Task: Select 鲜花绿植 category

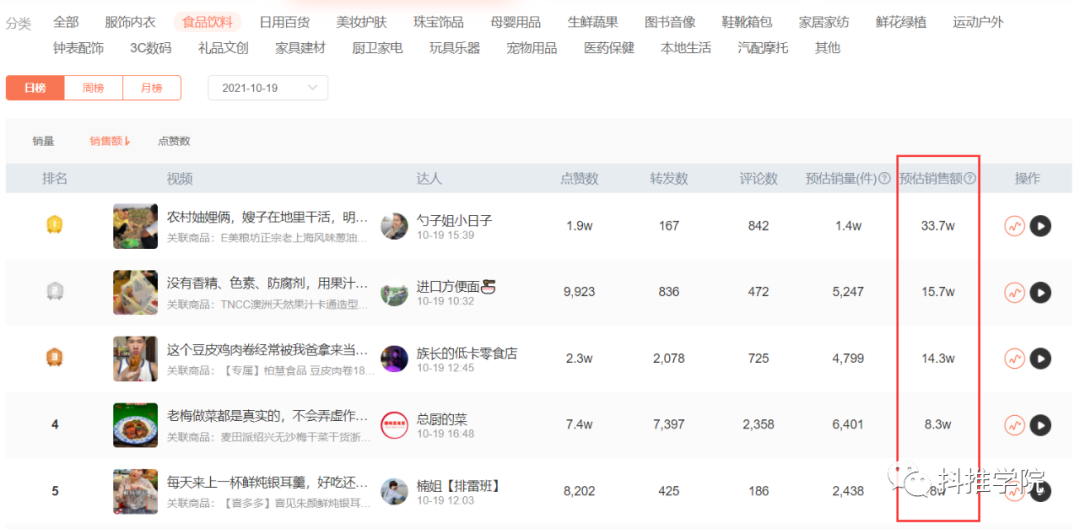Action: 902,22
